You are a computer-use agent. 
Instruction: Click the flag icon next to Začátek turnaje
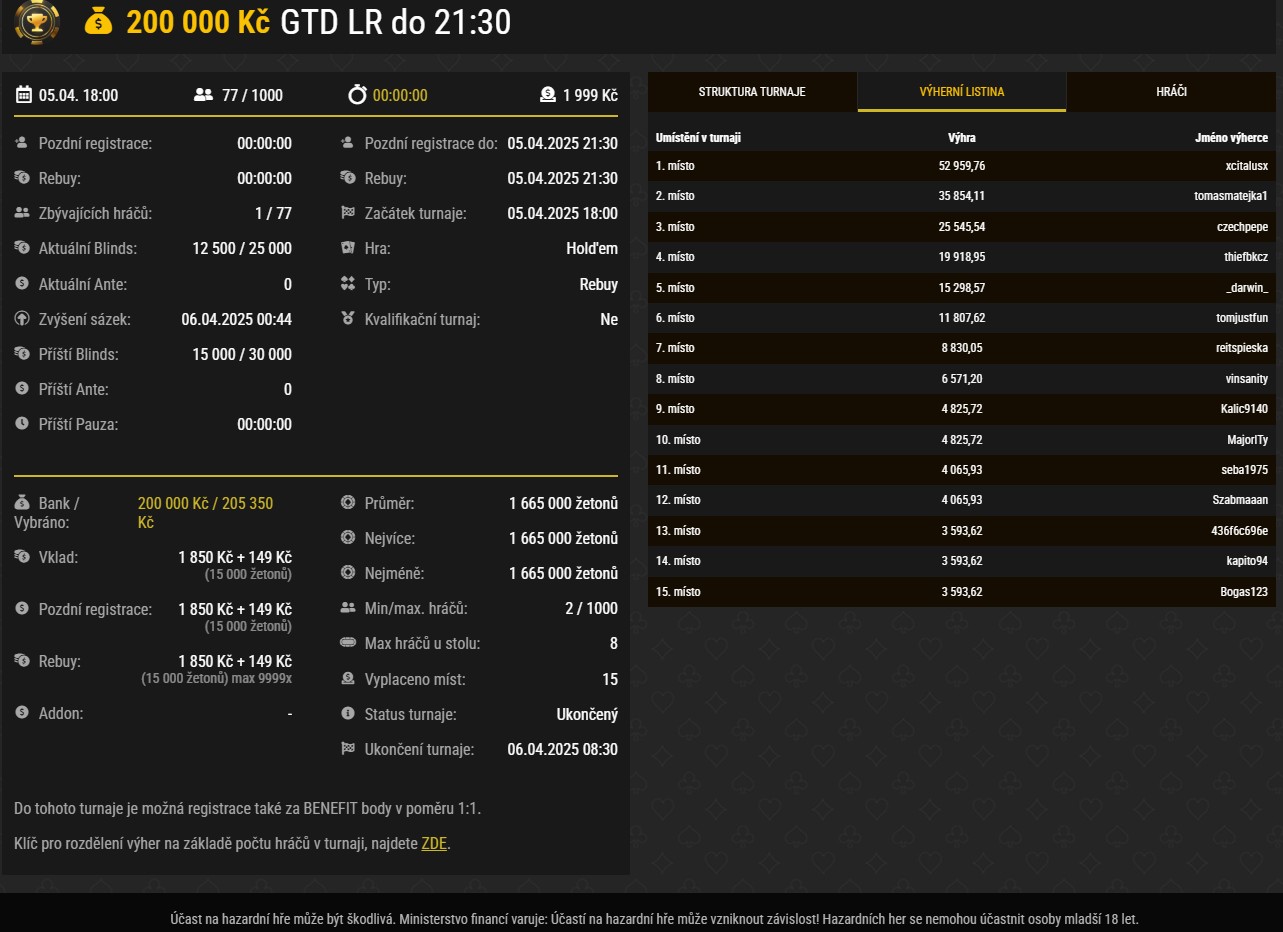click(x=348, y=213)
